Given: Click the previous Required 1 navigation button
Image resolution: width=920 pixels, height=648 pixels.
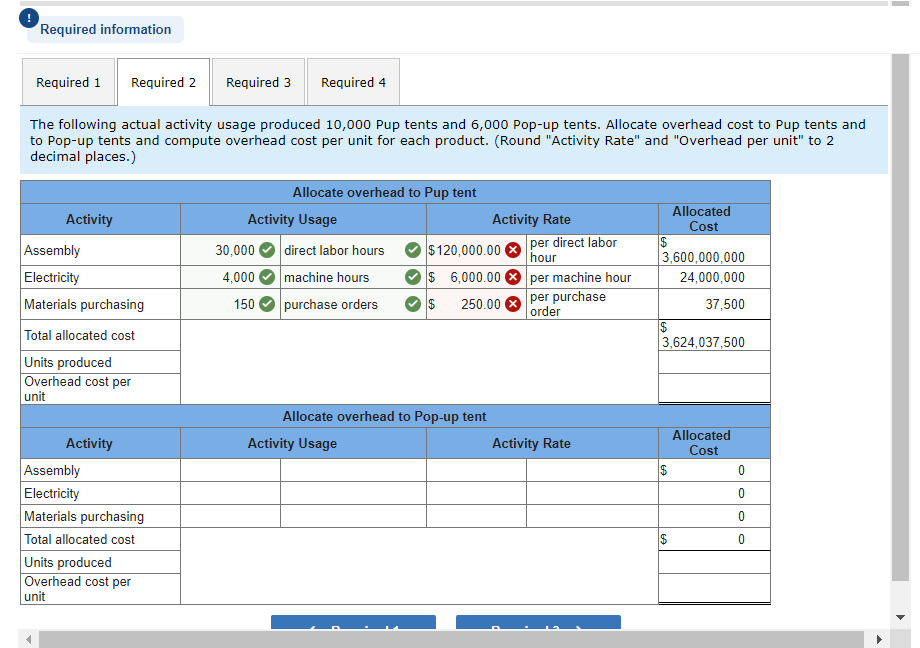Looking at the screenshot, I should pyautogui.click(x=353, y=622).
